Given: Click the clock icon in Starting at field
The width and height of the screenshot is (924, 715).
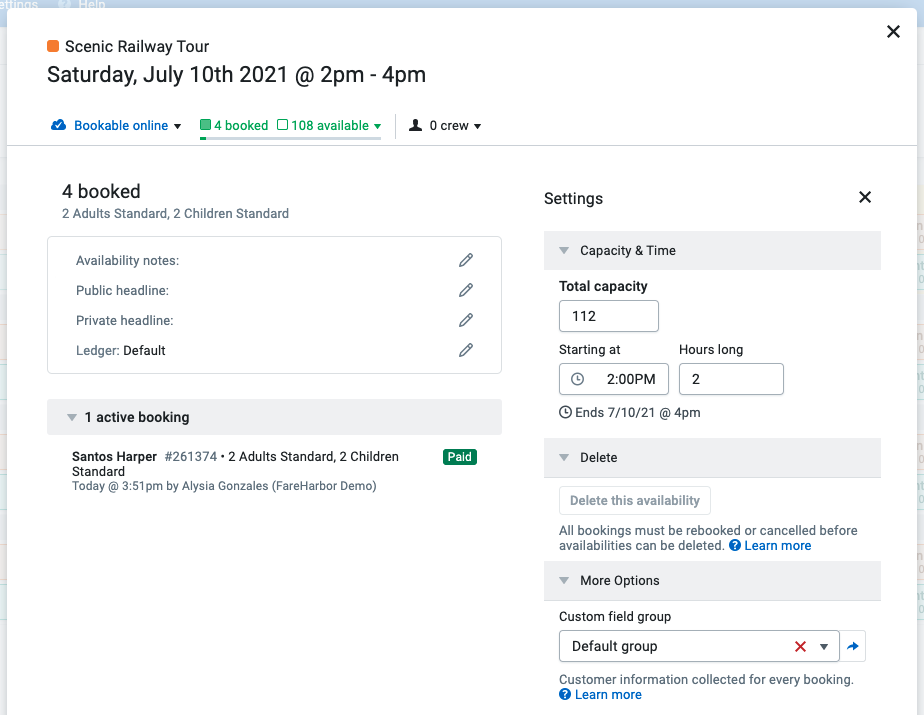Looking at the screenshot, I should pyautogui.click(x=578, y=379).
